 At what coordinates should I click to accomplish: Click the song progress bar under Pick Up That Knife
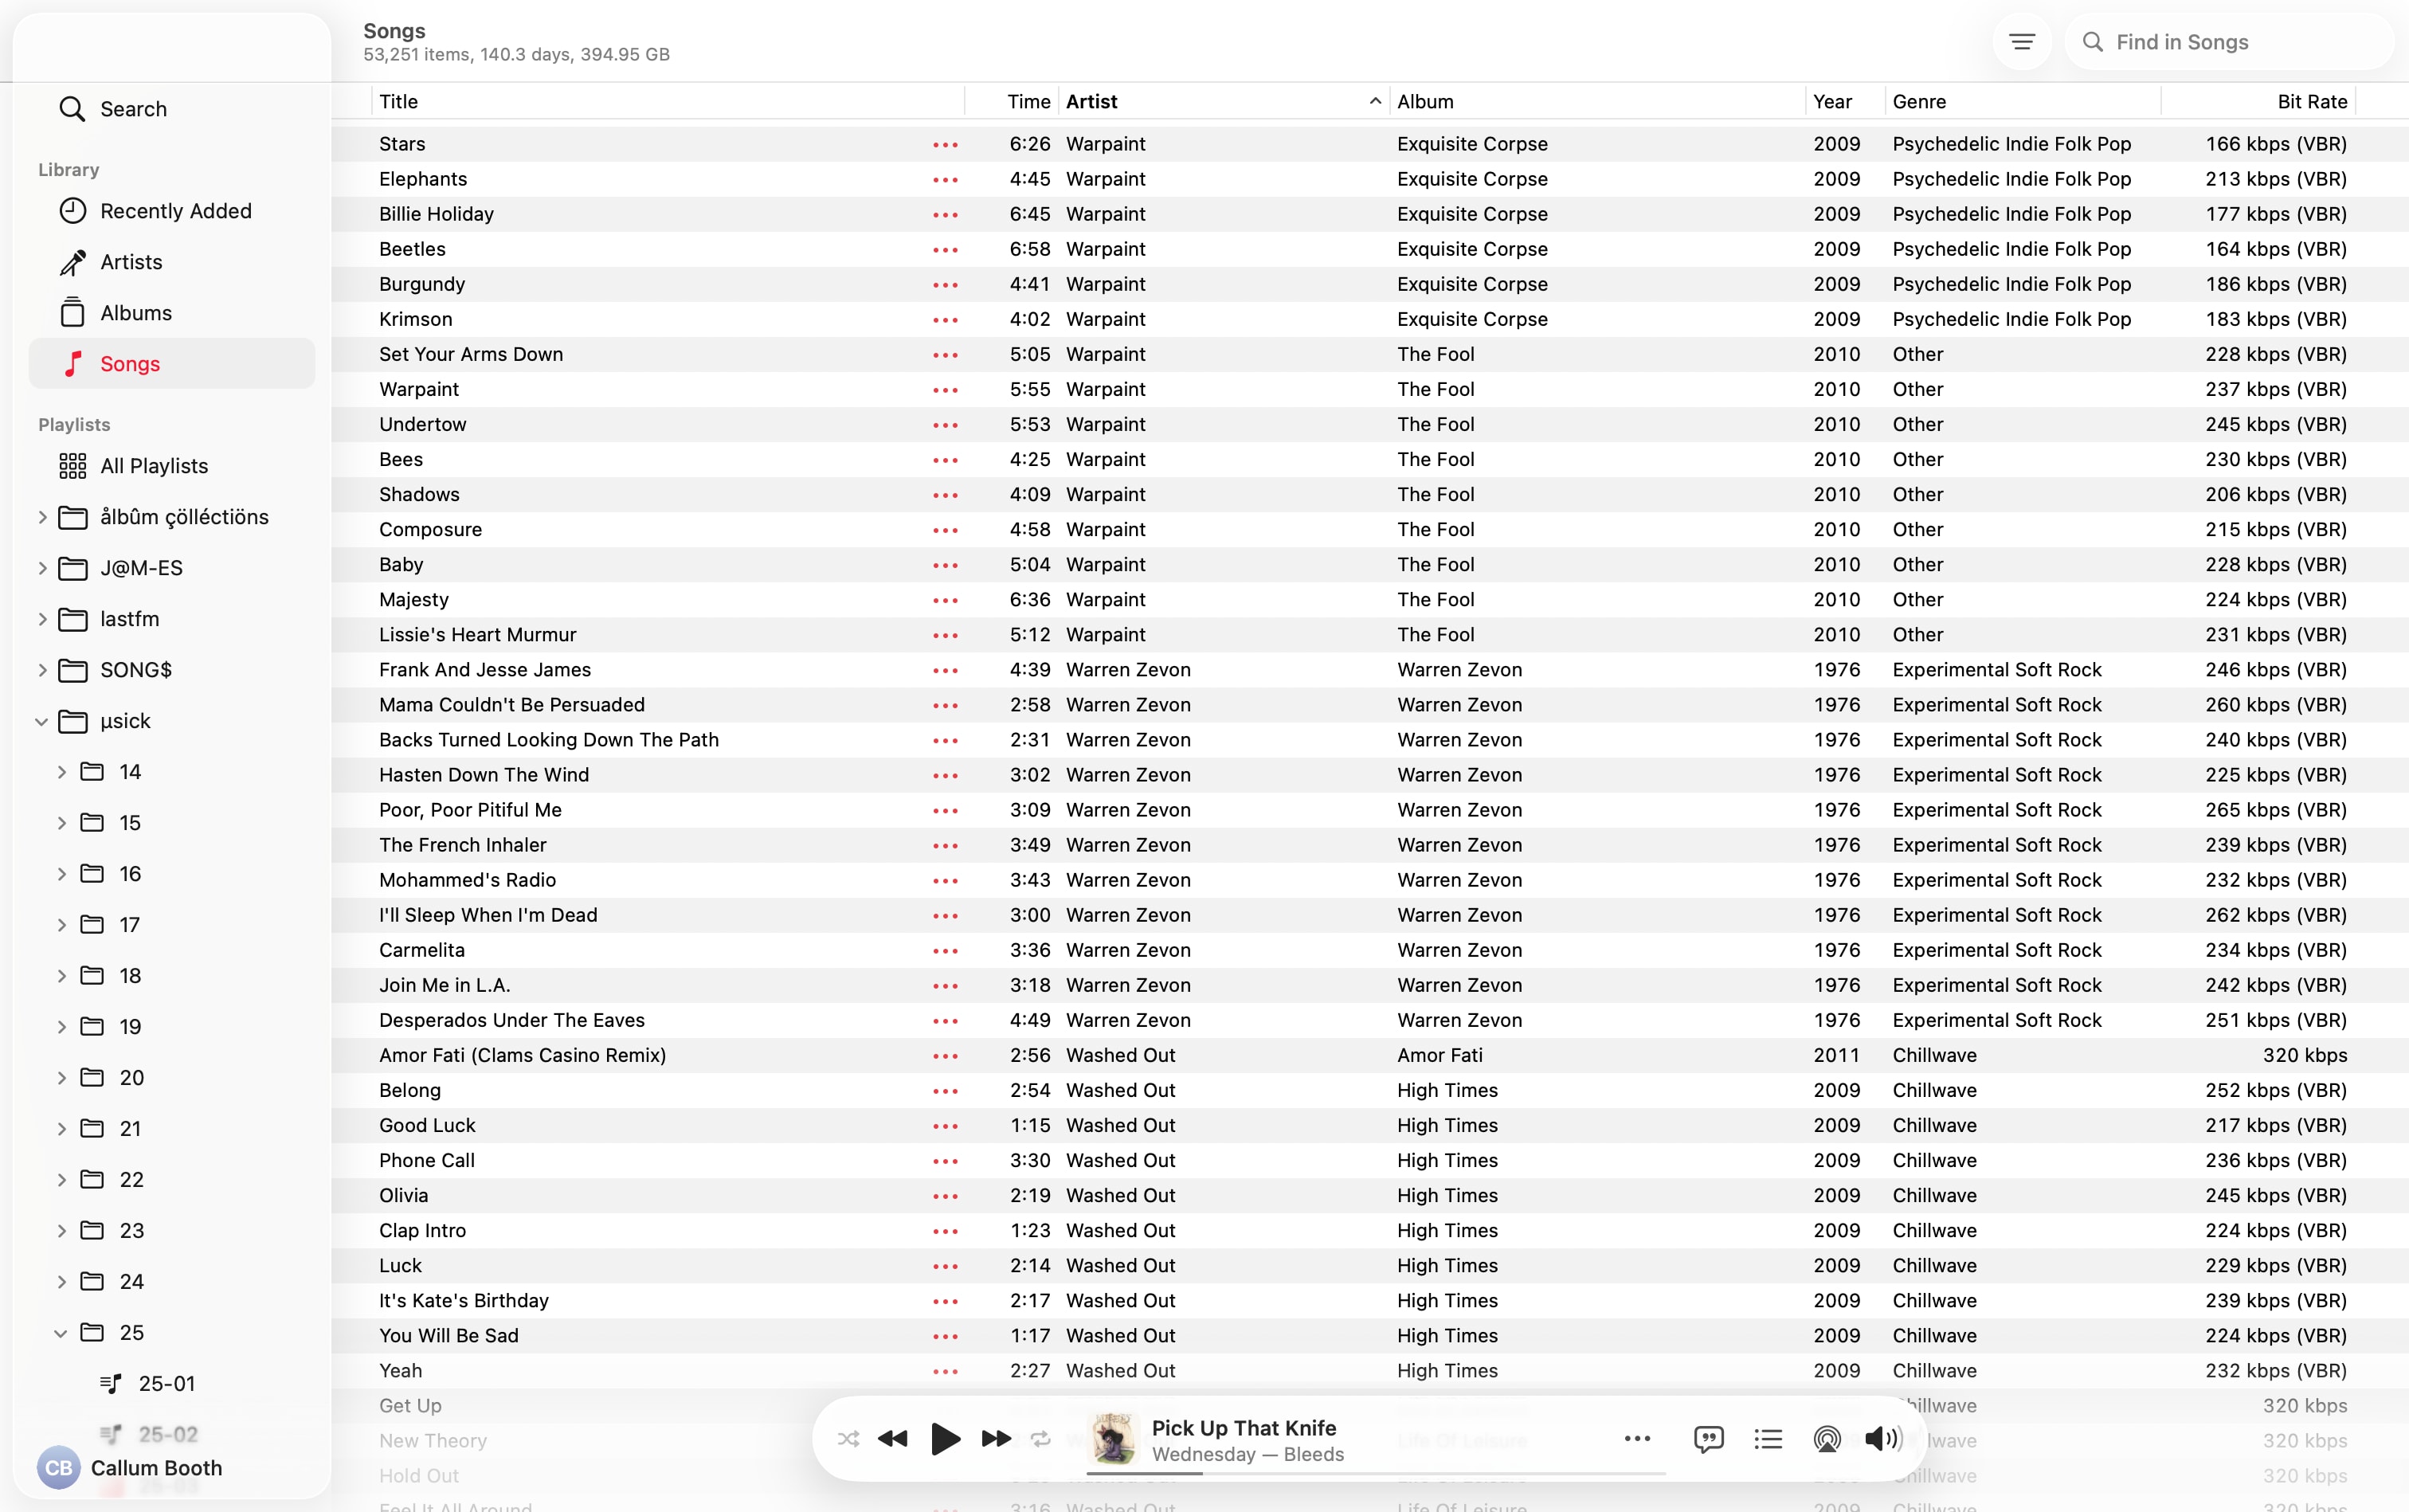point(1375,1474)
